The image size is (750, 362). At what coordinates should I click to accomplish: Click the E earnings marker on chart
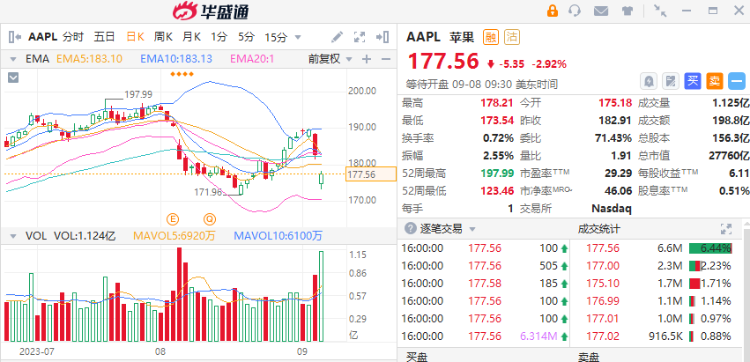(x=173, y=219)
